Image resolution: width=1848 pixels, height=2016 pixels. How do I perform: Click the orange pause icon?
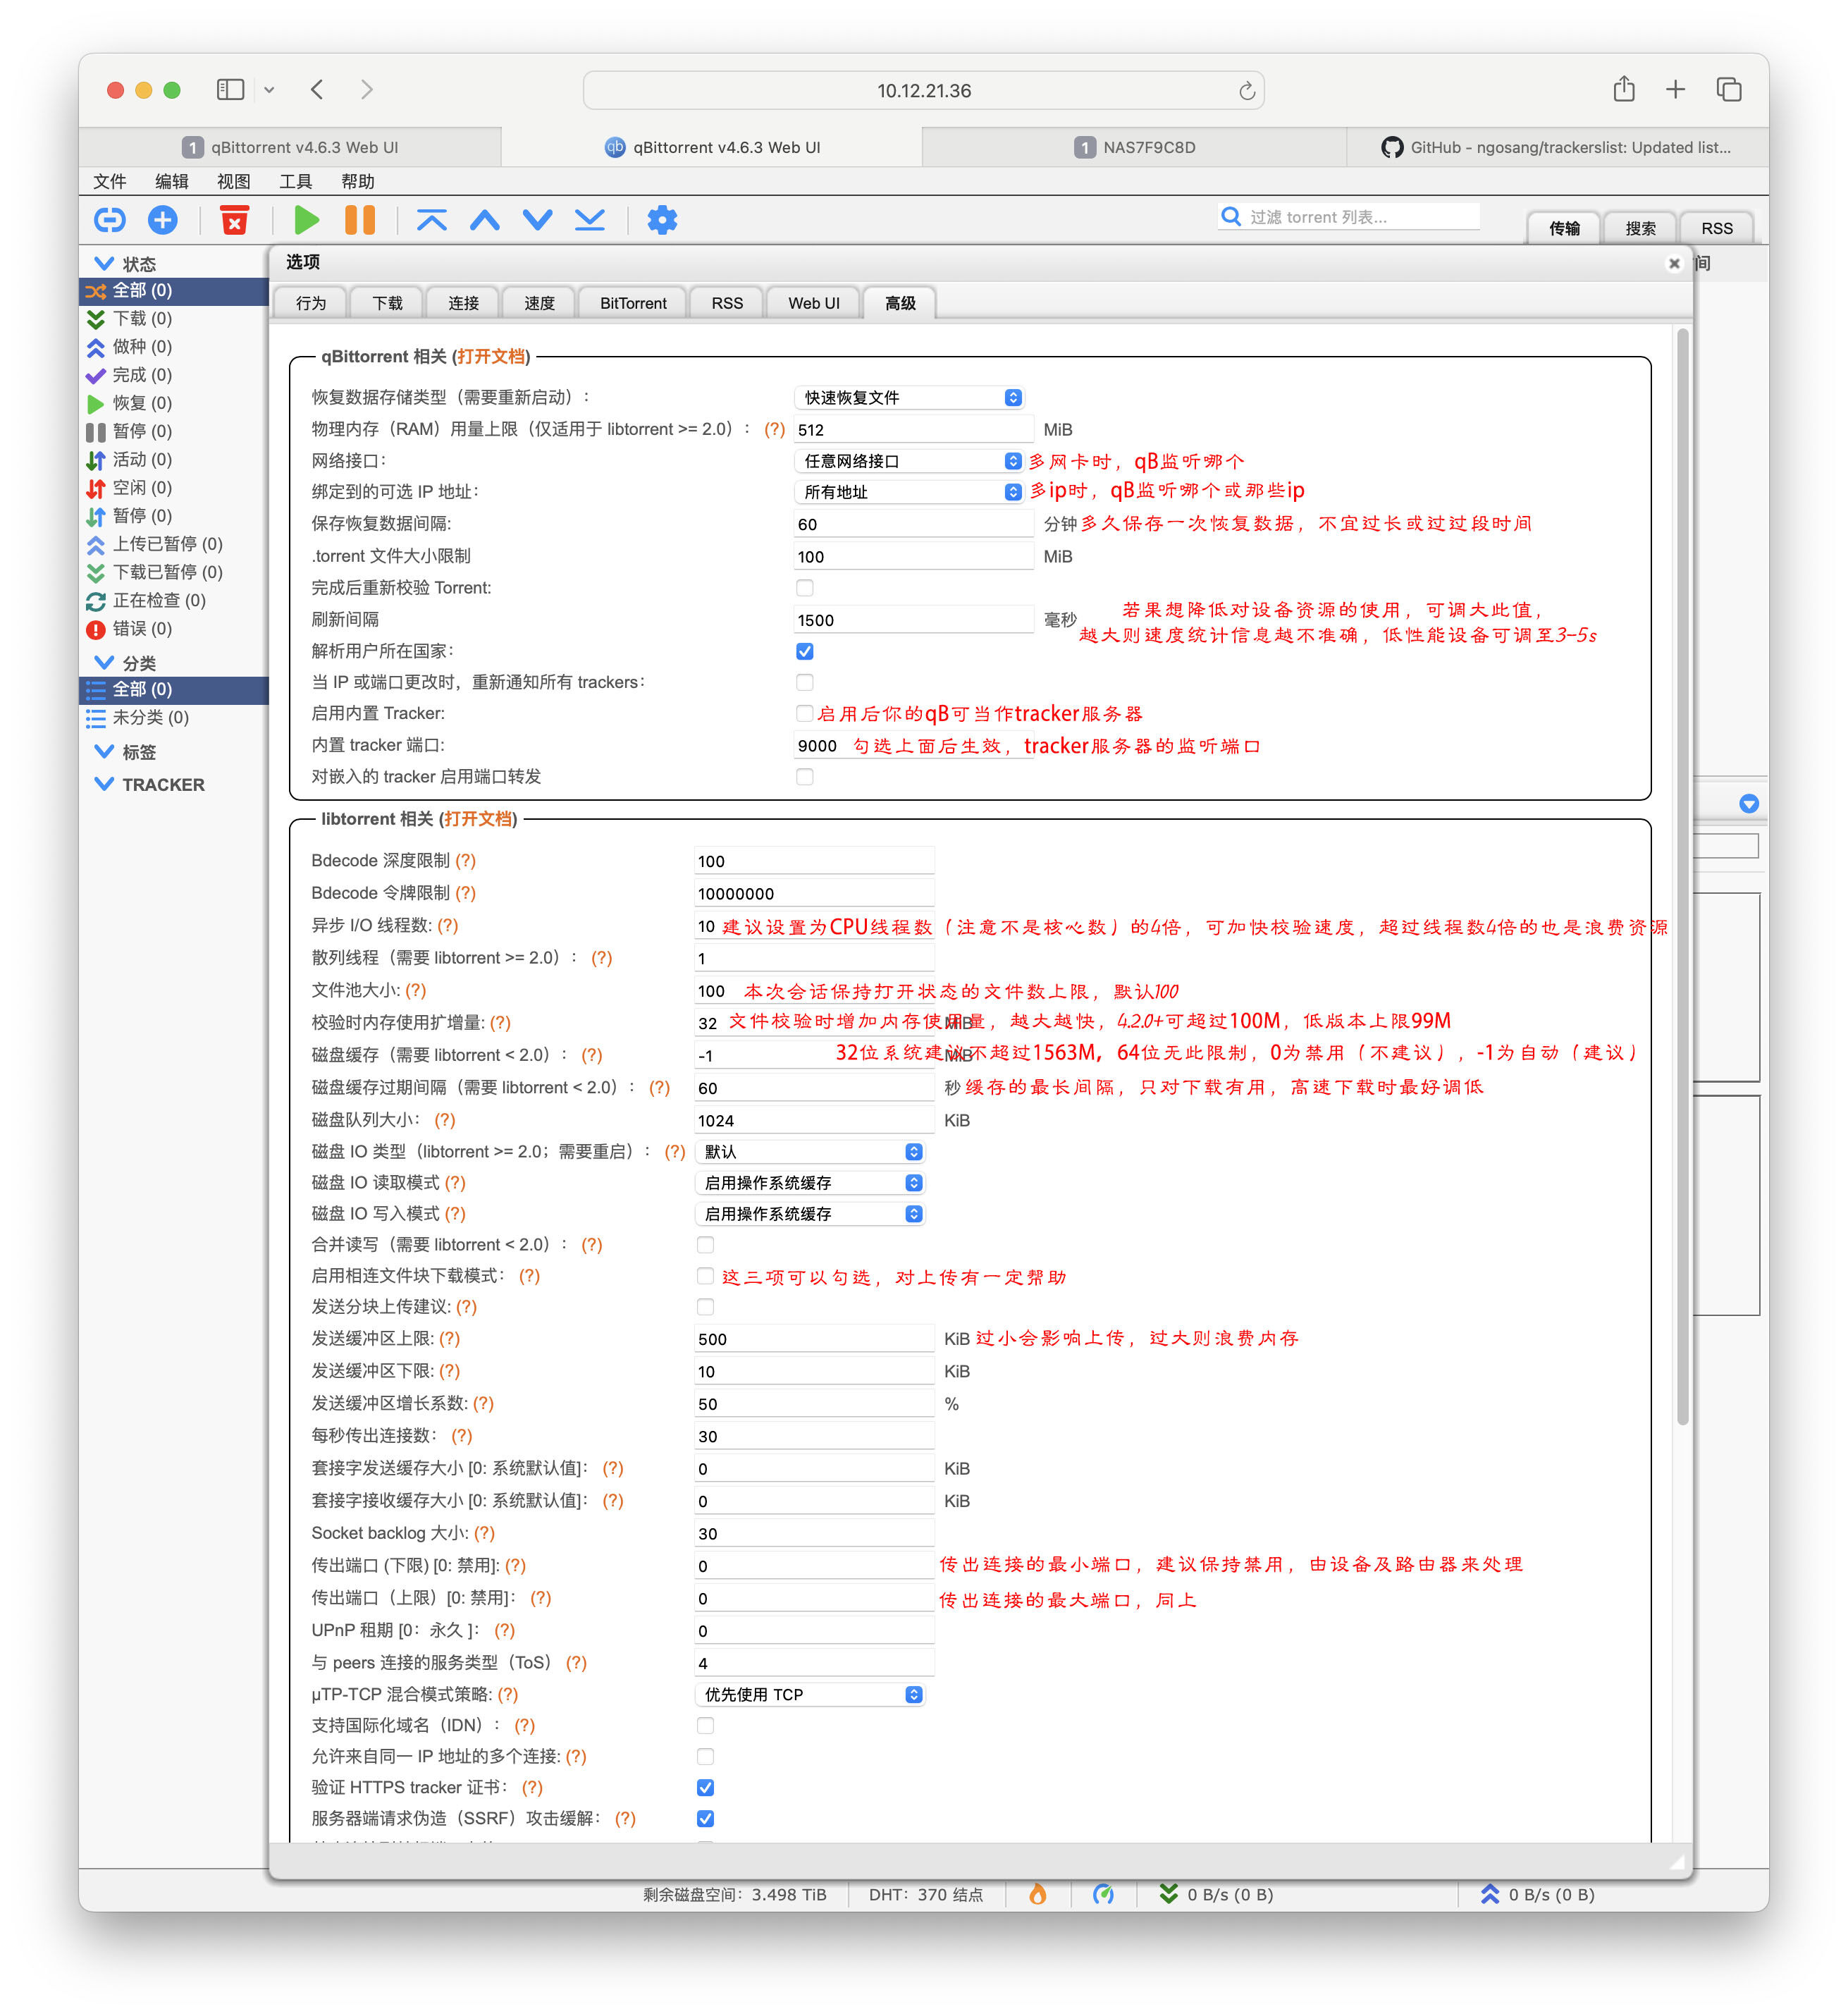(360, 220)
